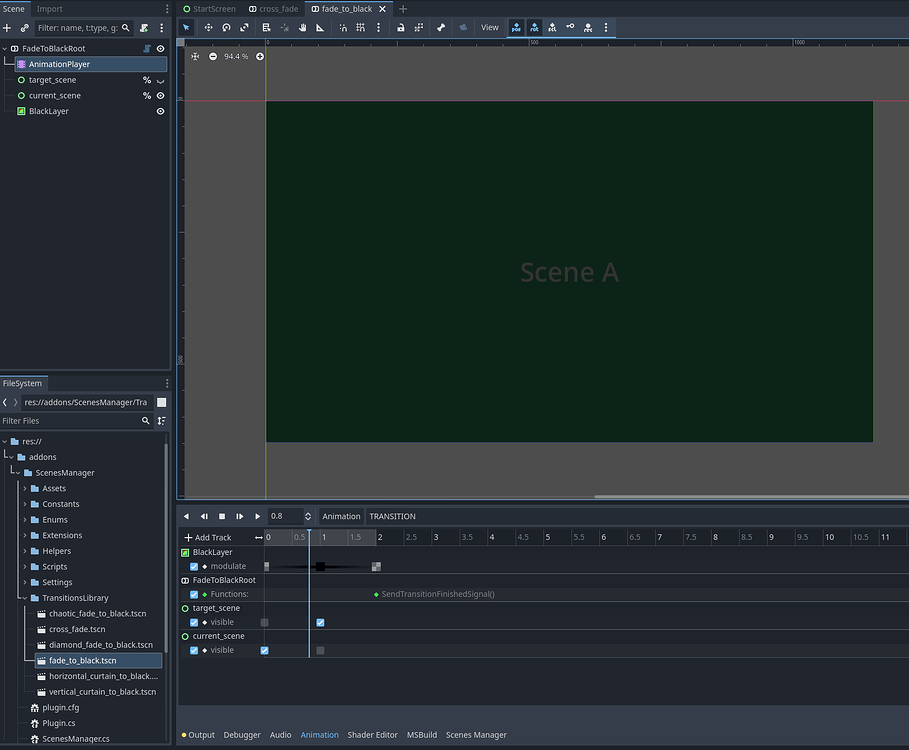Check the visible track keyframe checkbox for target_scene
The width and height of the screenshot is (909, 750).
320,621
